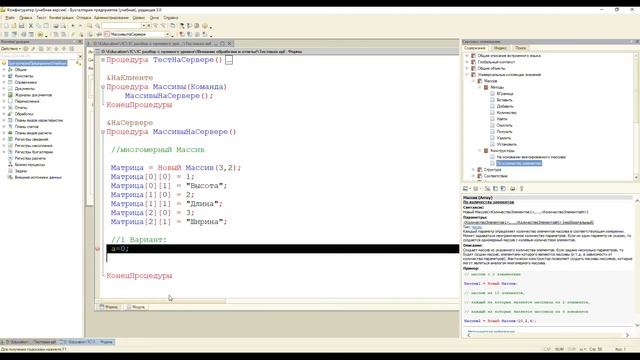Click the New document toolbar icon
This screenshot has height=360, width=640.
[x=6, y=26]
